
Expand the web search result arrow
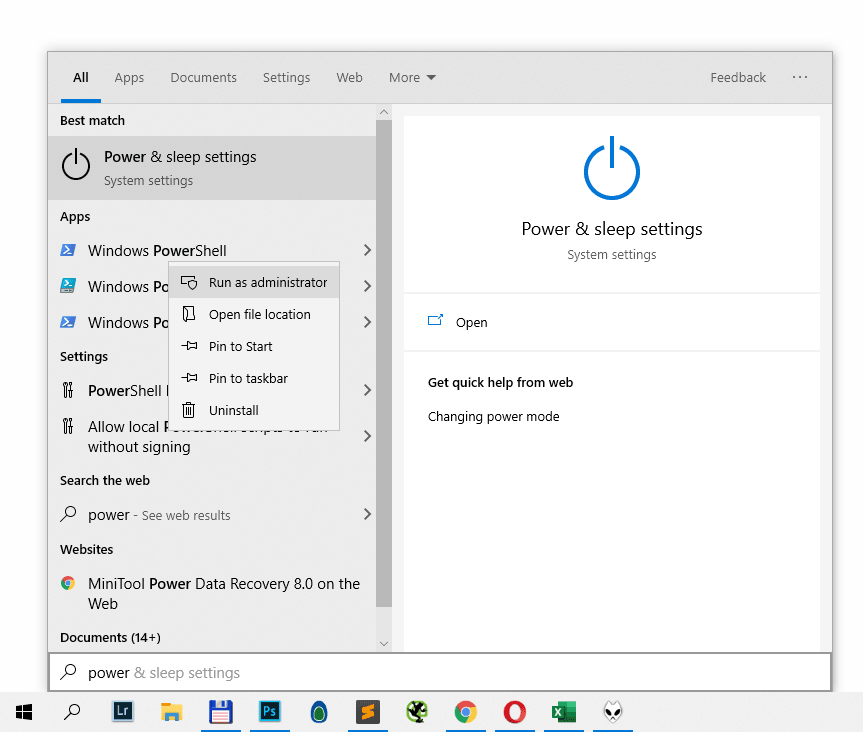367,514
